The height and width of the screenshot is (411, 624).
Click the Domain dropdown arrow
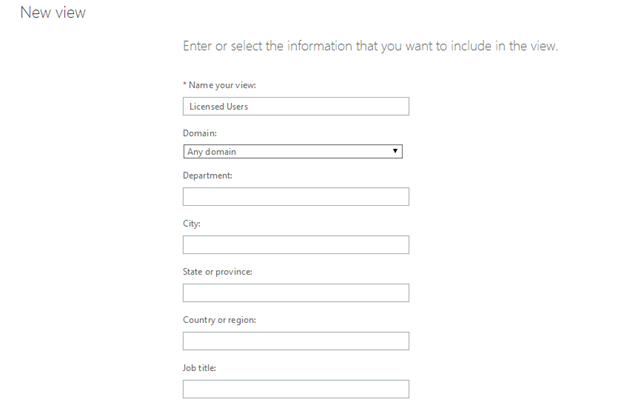pos(396,151)
